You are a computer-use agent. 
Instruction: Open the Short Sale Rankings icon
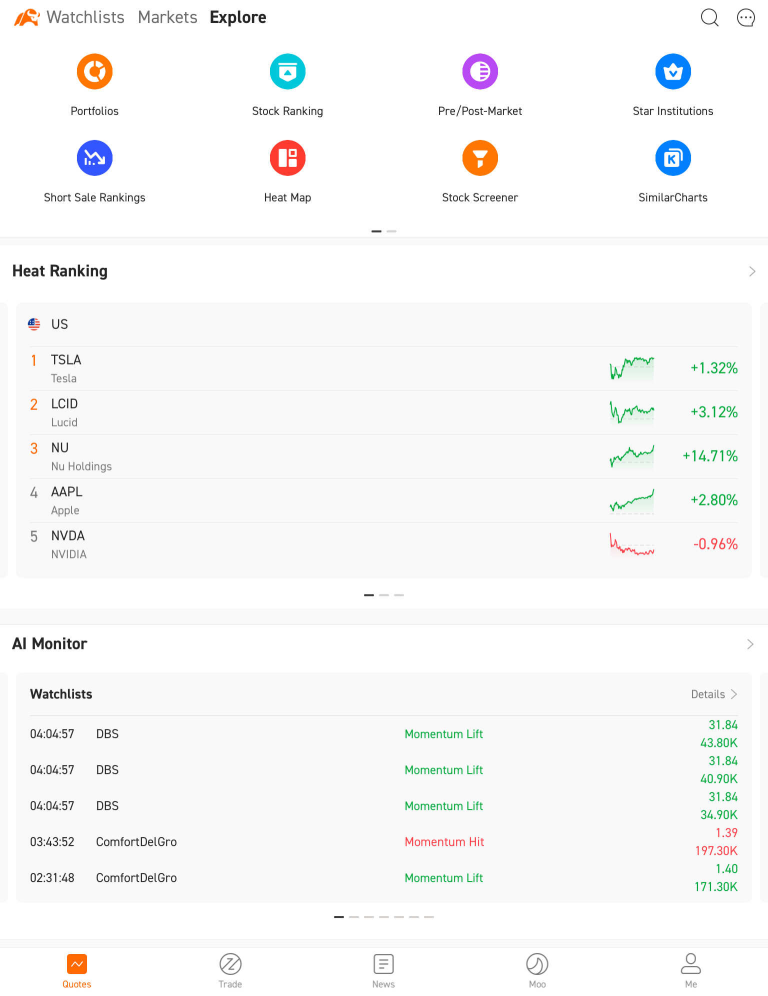95,158
